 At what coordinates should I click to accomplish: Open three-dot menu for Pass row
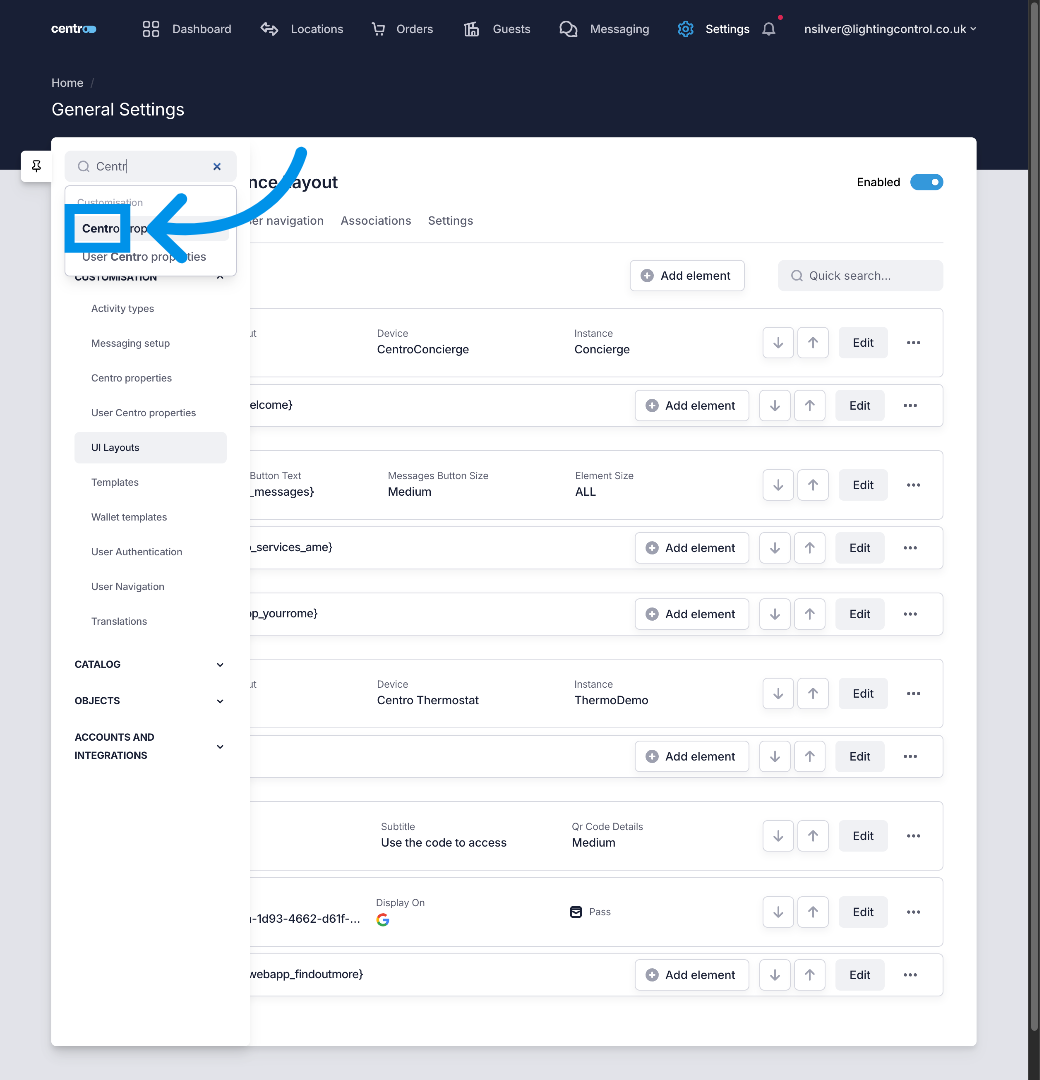coord(913,912)
